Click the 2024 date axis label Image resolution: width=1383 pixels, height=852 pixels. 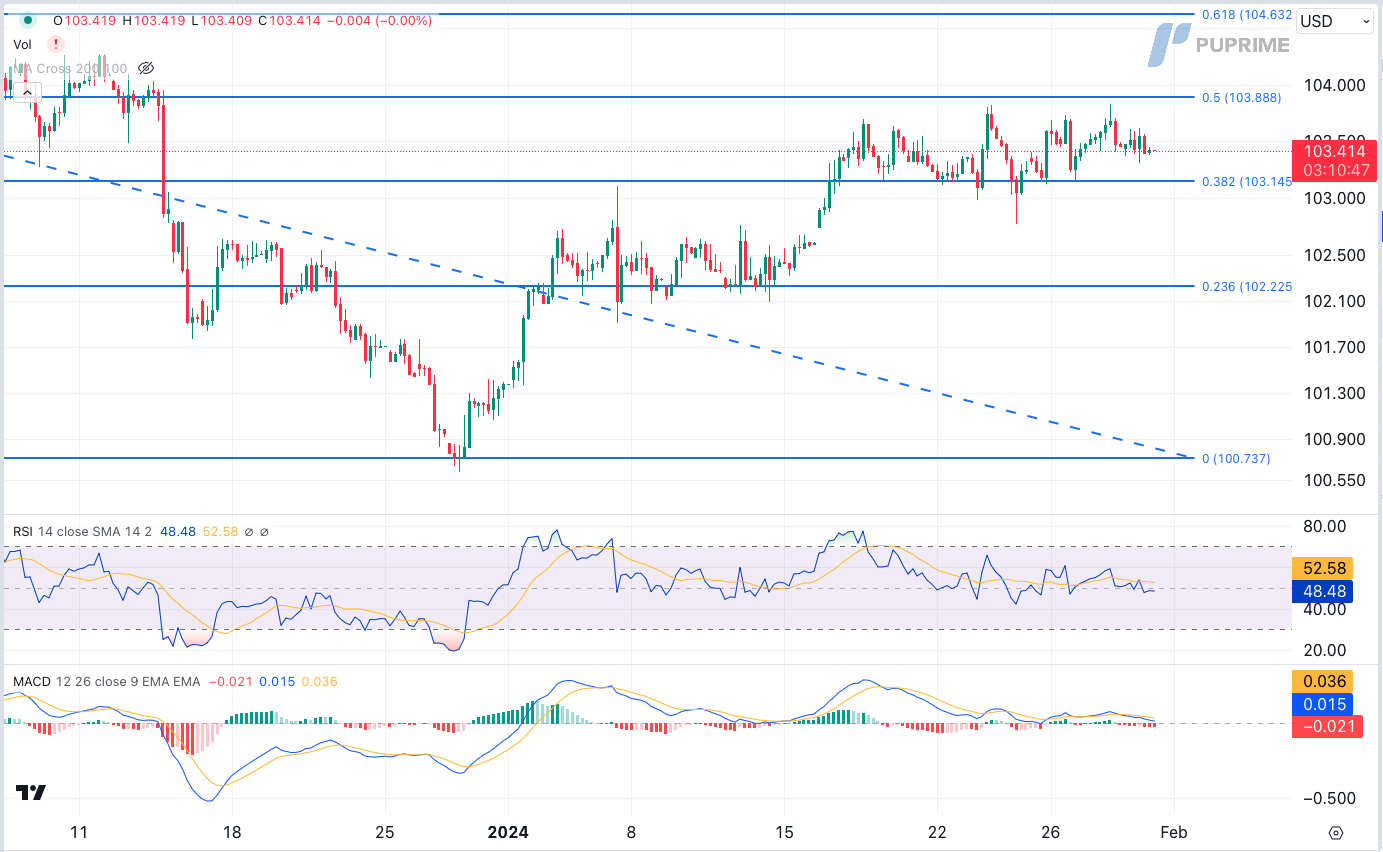point(509,833)
